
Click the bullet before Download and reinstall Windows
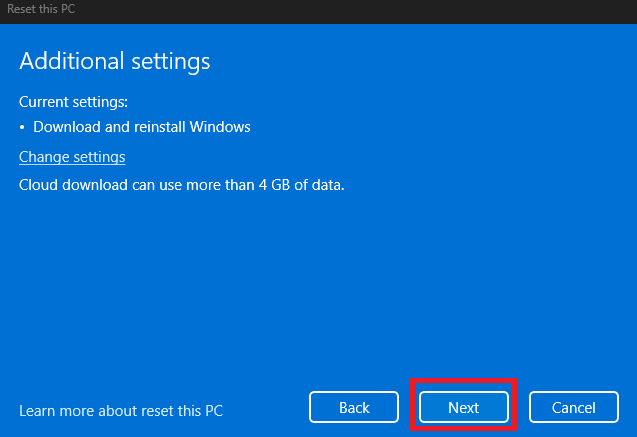tap(23, 128)
